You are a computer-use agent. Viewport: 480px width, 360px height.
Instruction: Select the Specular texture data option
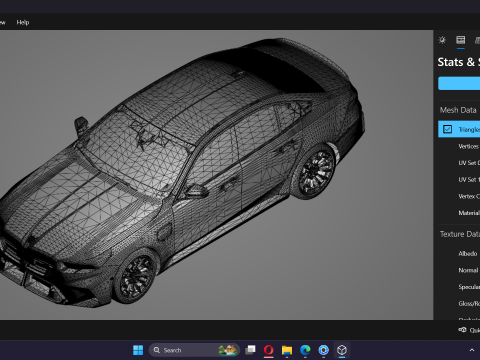pyautogui.click(x=469, y=287)
